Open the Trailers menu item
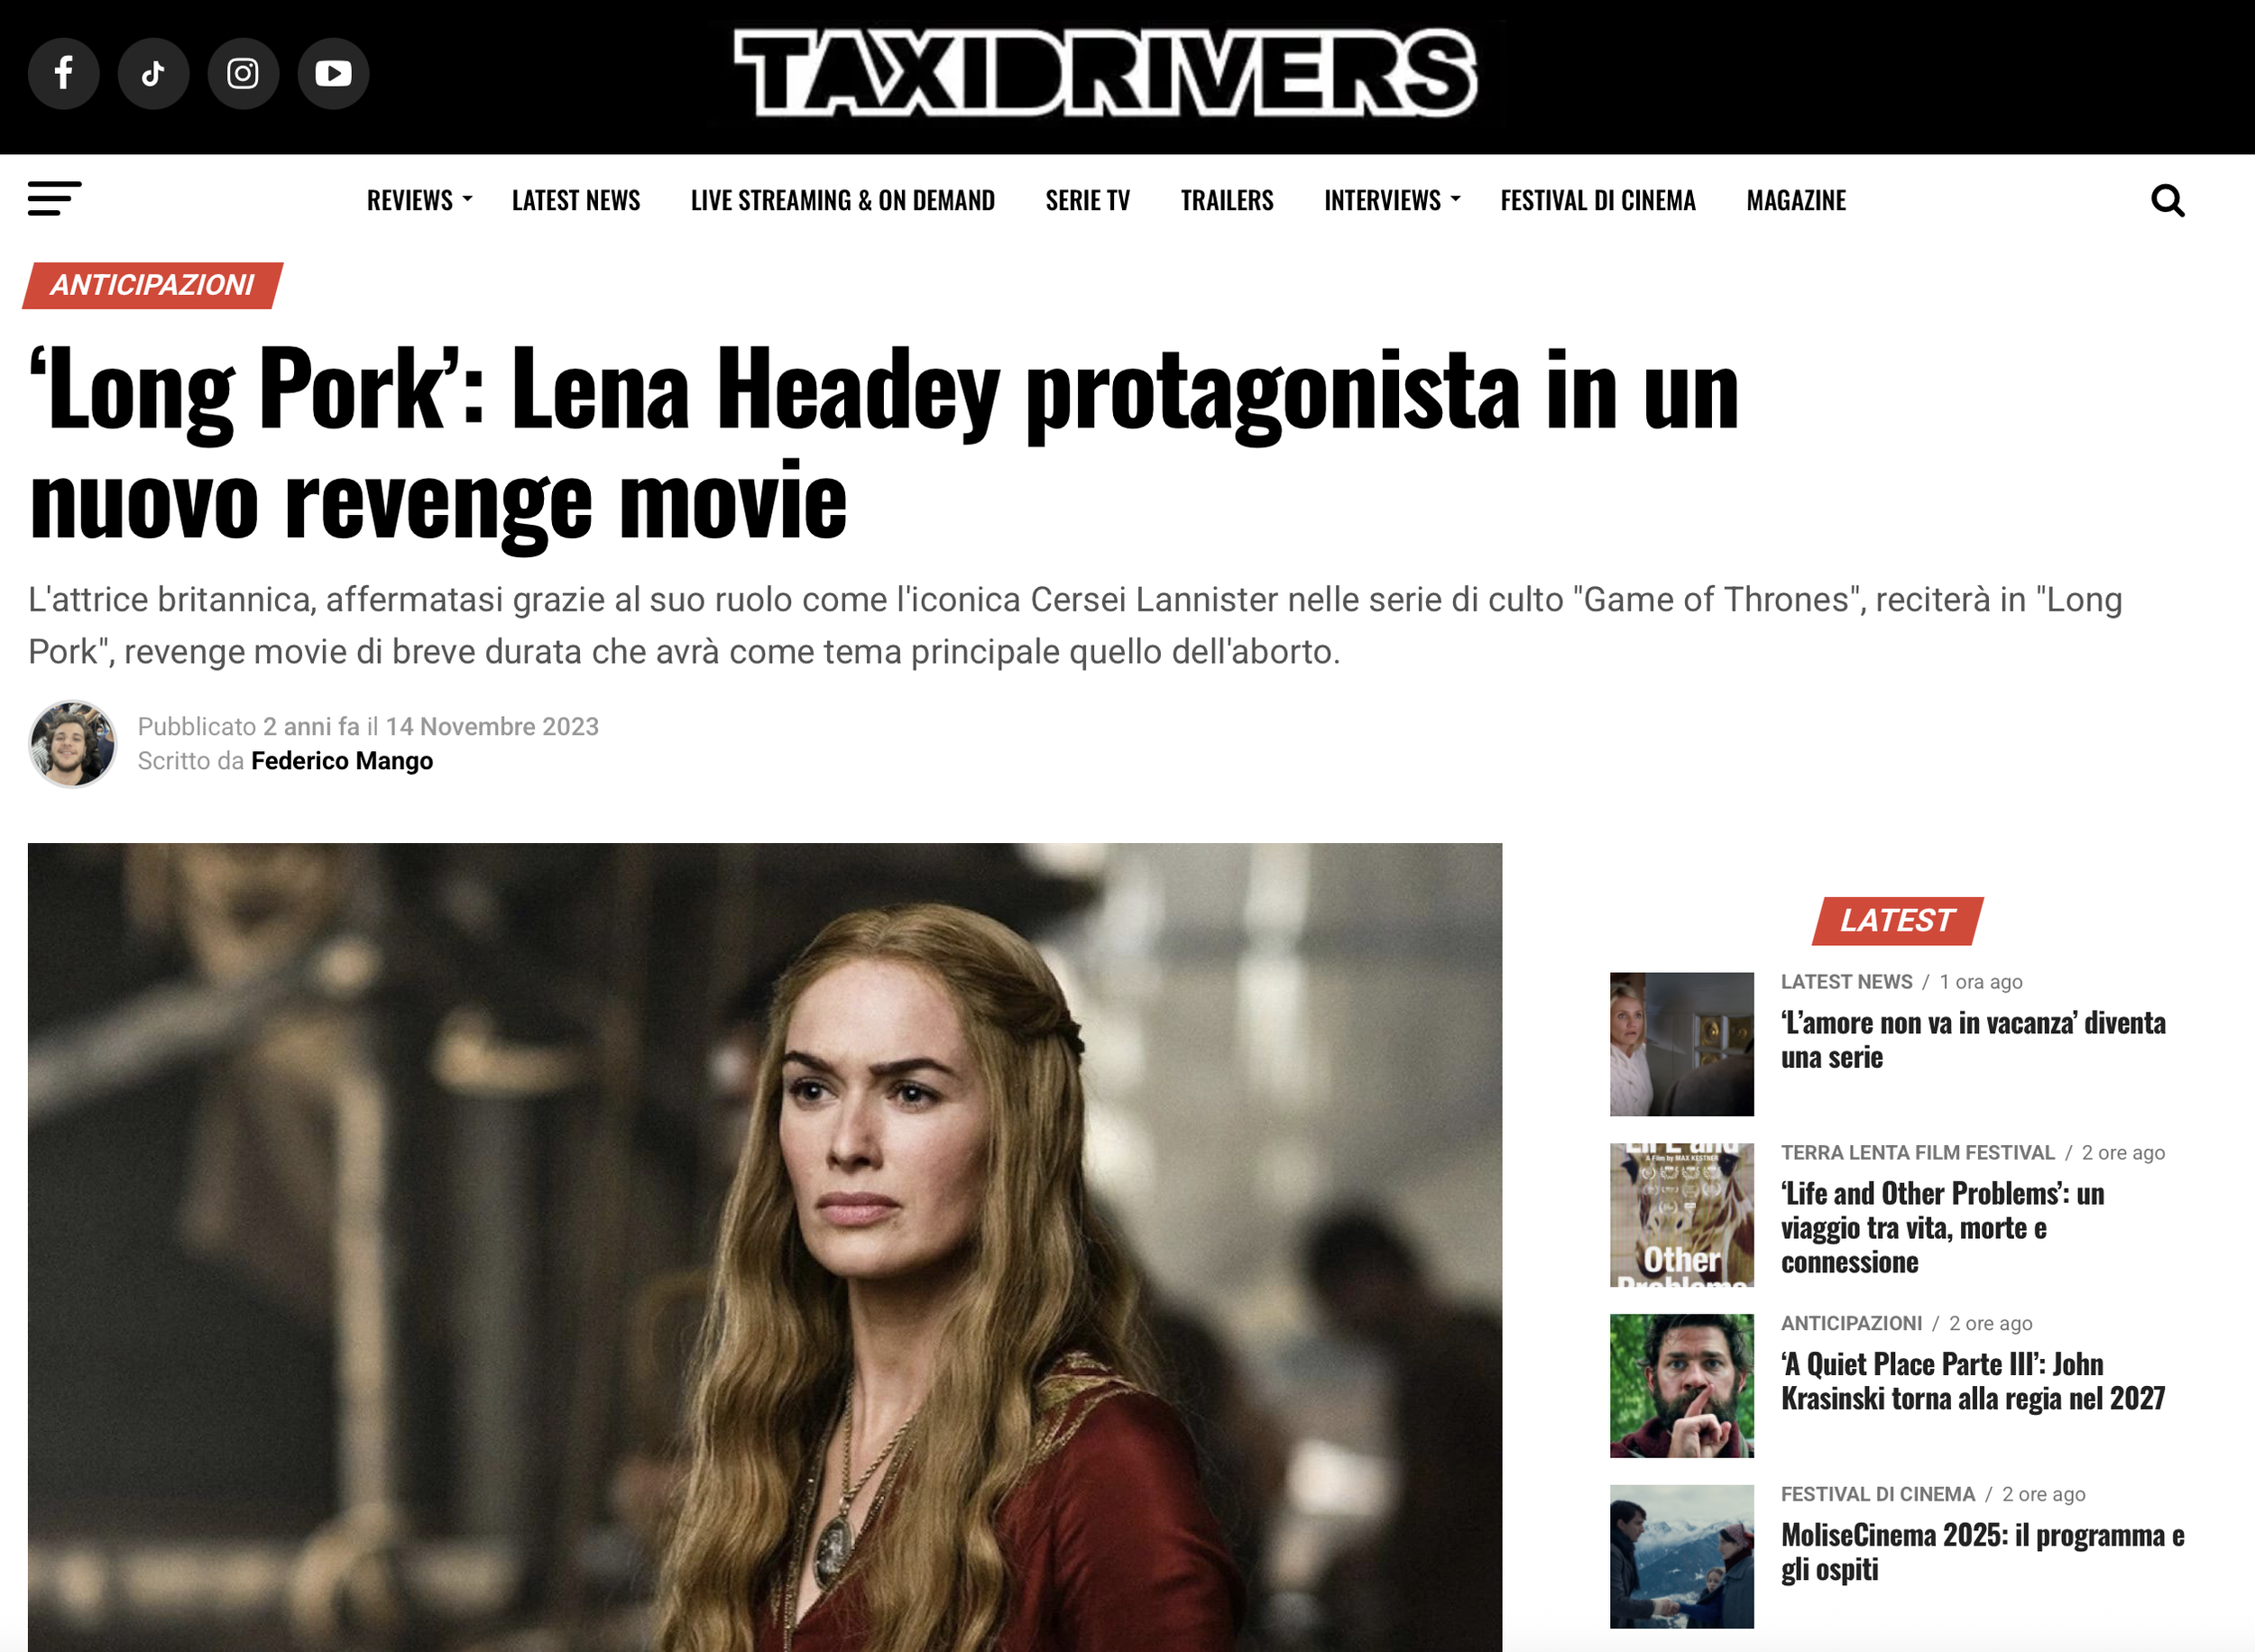This screenshot has height=1652, width=2255. pos(1227,200)
